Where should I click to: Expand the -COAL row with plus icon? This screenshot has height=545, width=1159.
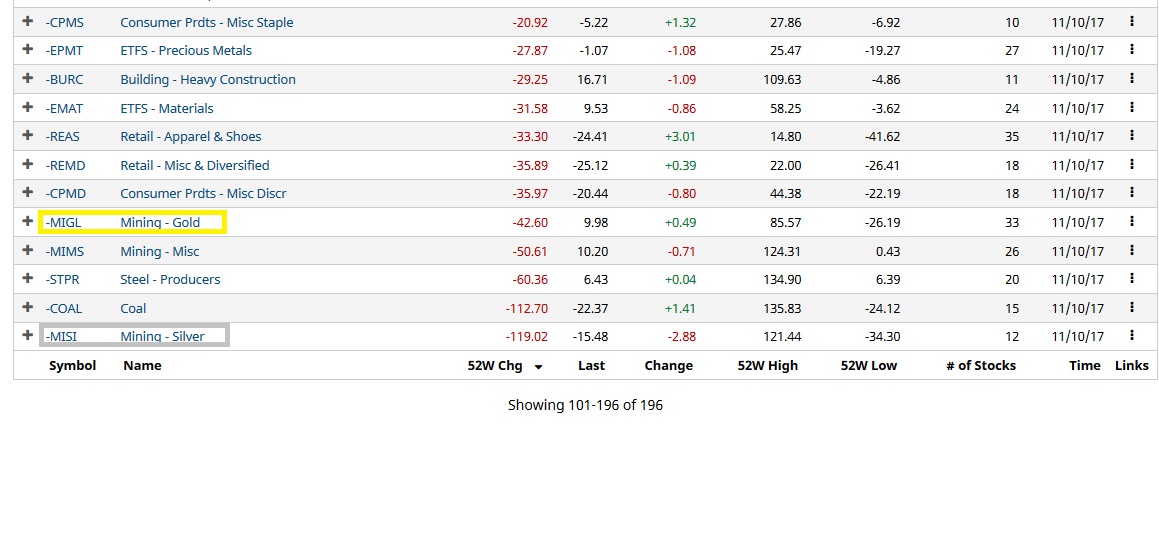click(x=28, y=308)
